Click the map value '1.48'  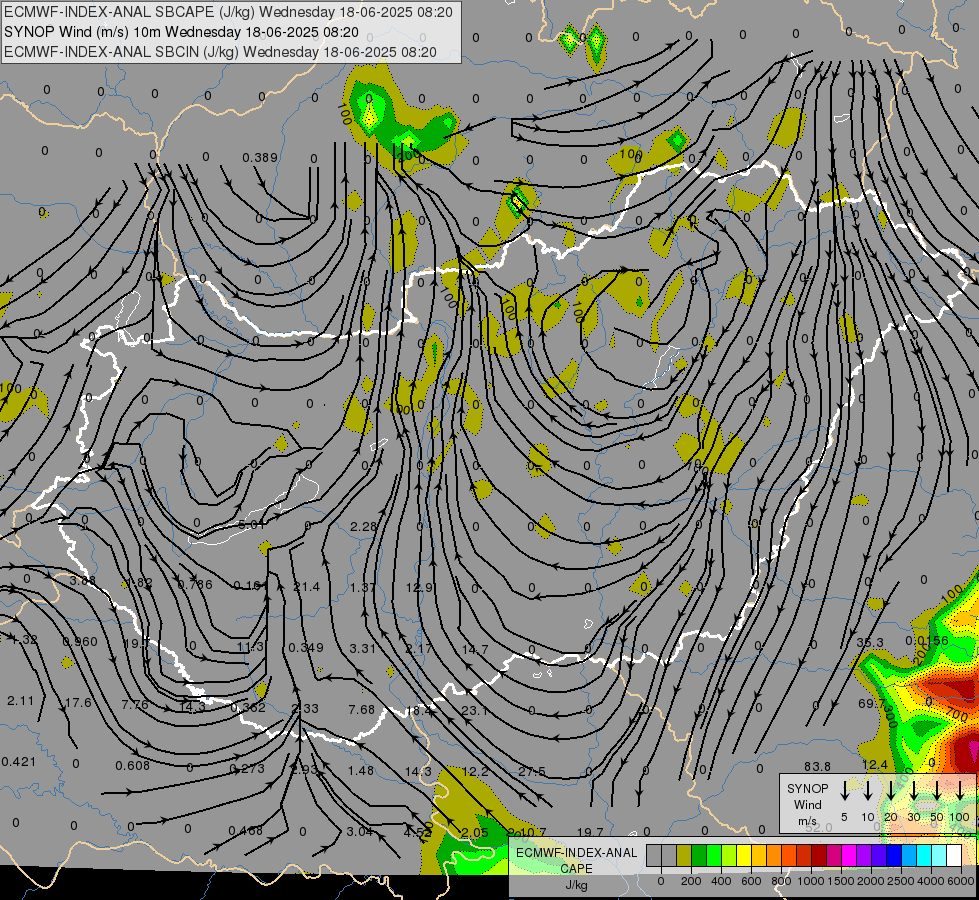point(360,770)
